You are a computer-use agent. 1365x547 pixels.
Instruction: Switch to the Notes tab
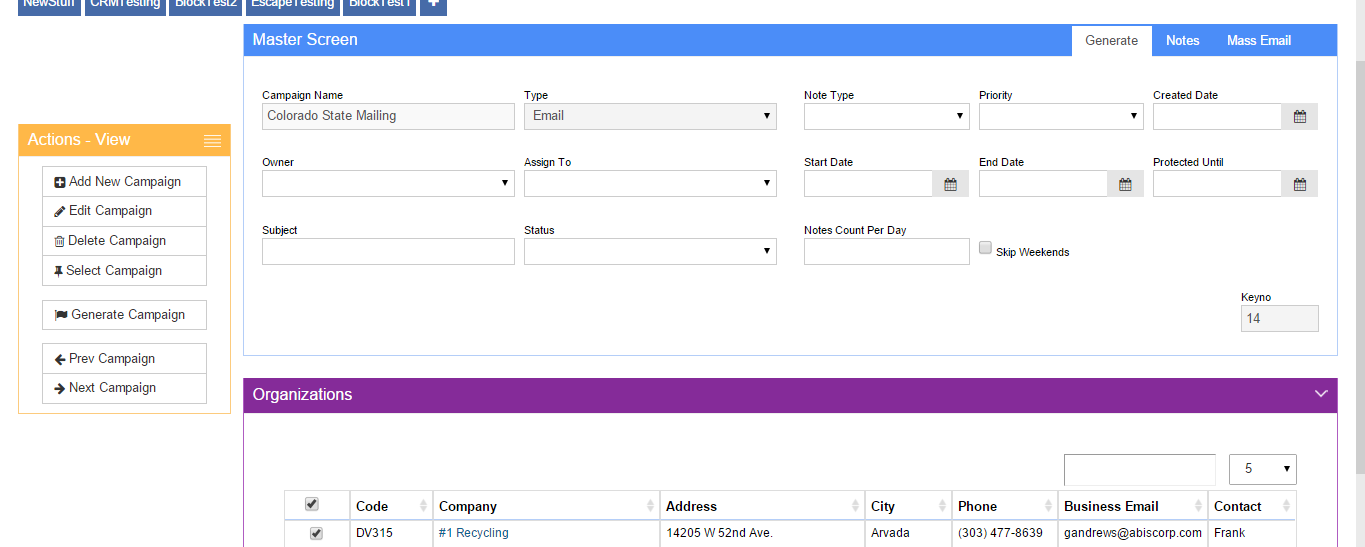[1182, 41]
